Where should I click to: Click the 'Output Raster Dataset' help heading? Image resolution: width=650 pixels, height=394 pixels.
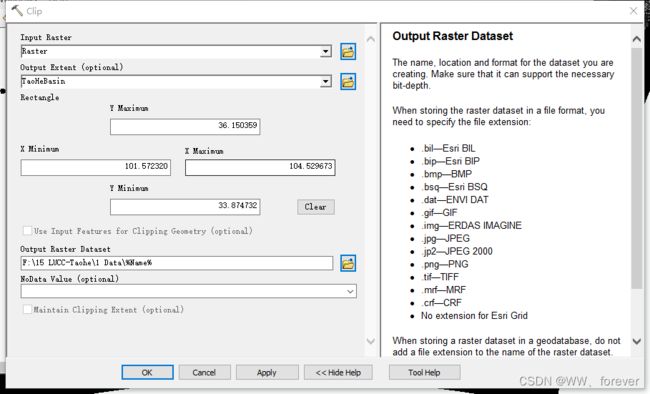click(x=452, y=36)
